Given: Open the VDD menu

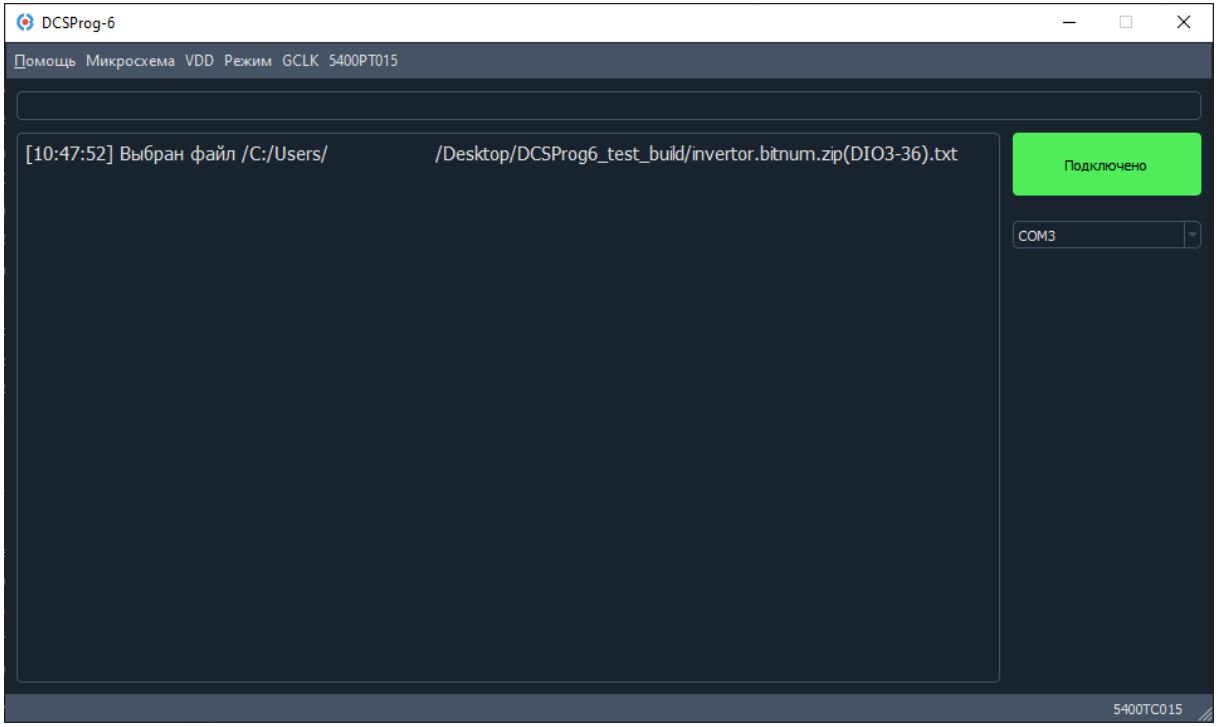Looking at the screenshot, I should 199,61.
